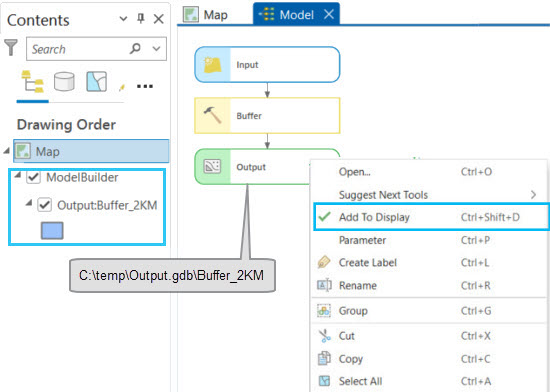Click the Create Label tag icon
The width and height of the screenshot is (550, 392).
[x=324, y=262]
